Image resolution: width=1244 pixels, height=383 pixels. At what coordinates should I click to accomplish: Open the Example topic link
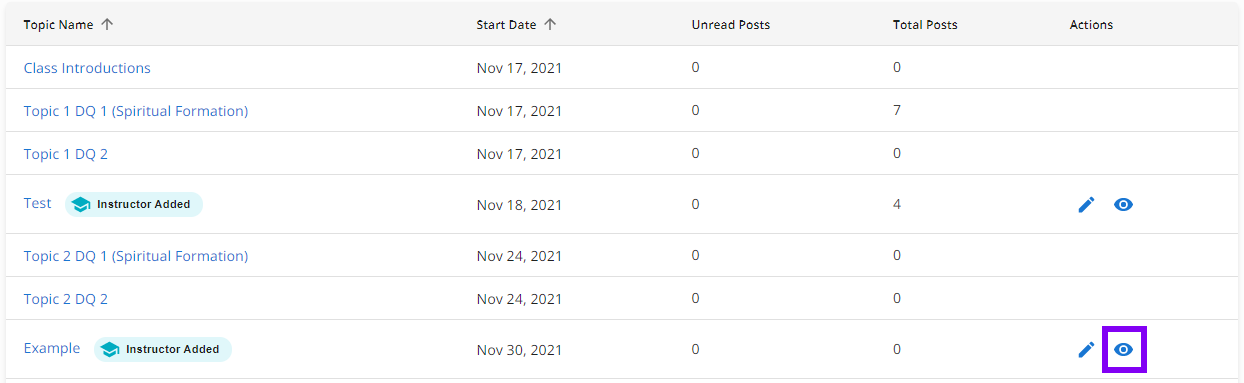[x=52, y=348]
